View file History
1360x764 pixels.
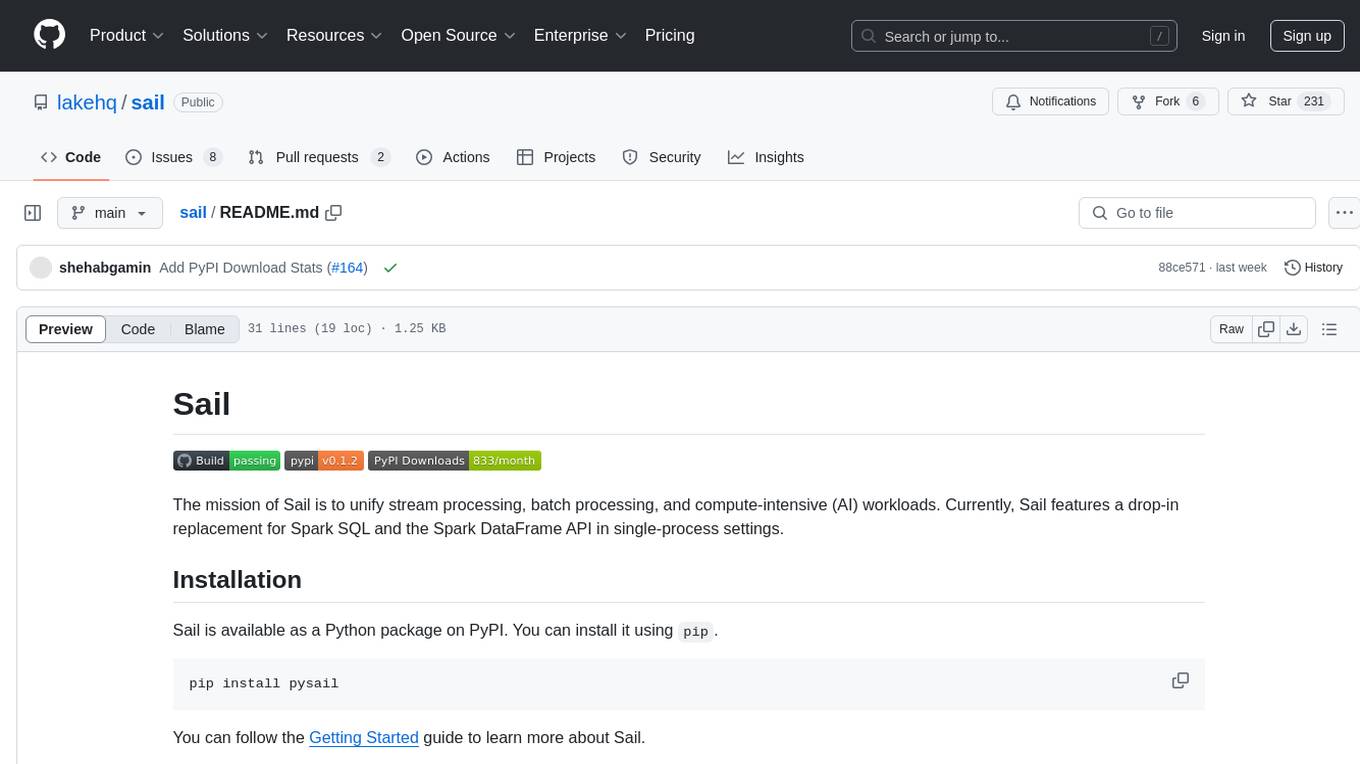[1313, 268]
